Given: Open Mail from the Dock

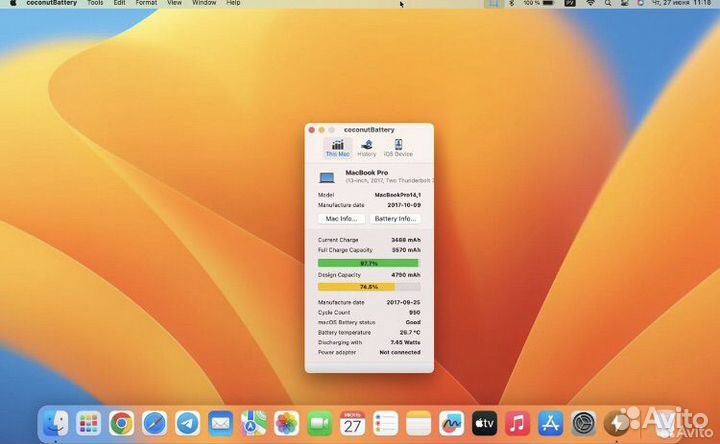Looking at the screenshot, I should (x=221, y=423).
